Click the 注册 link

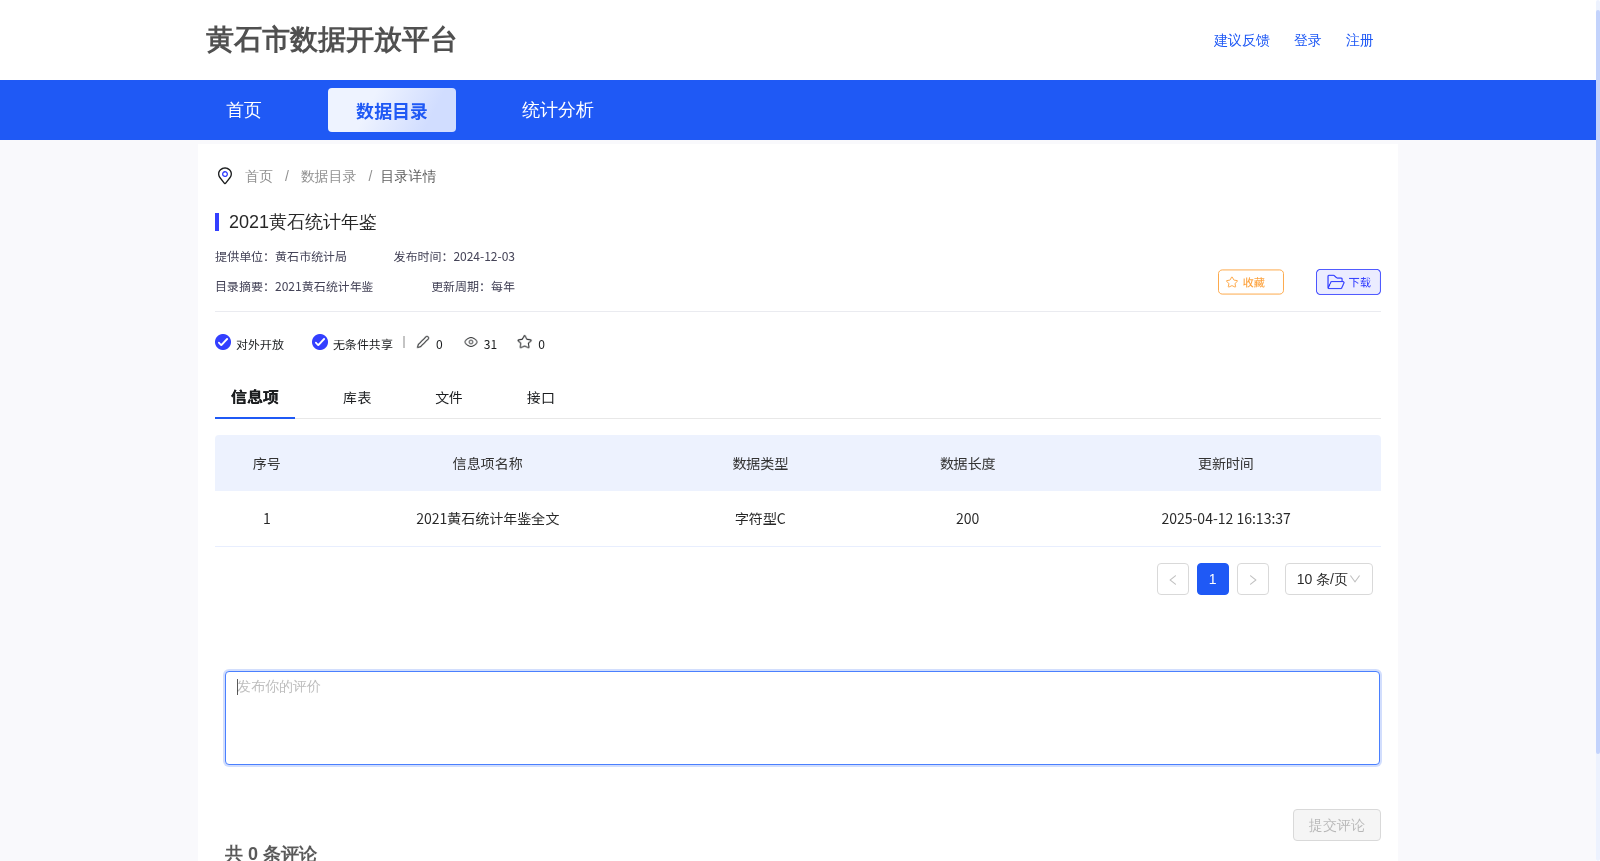[1360, 40]
